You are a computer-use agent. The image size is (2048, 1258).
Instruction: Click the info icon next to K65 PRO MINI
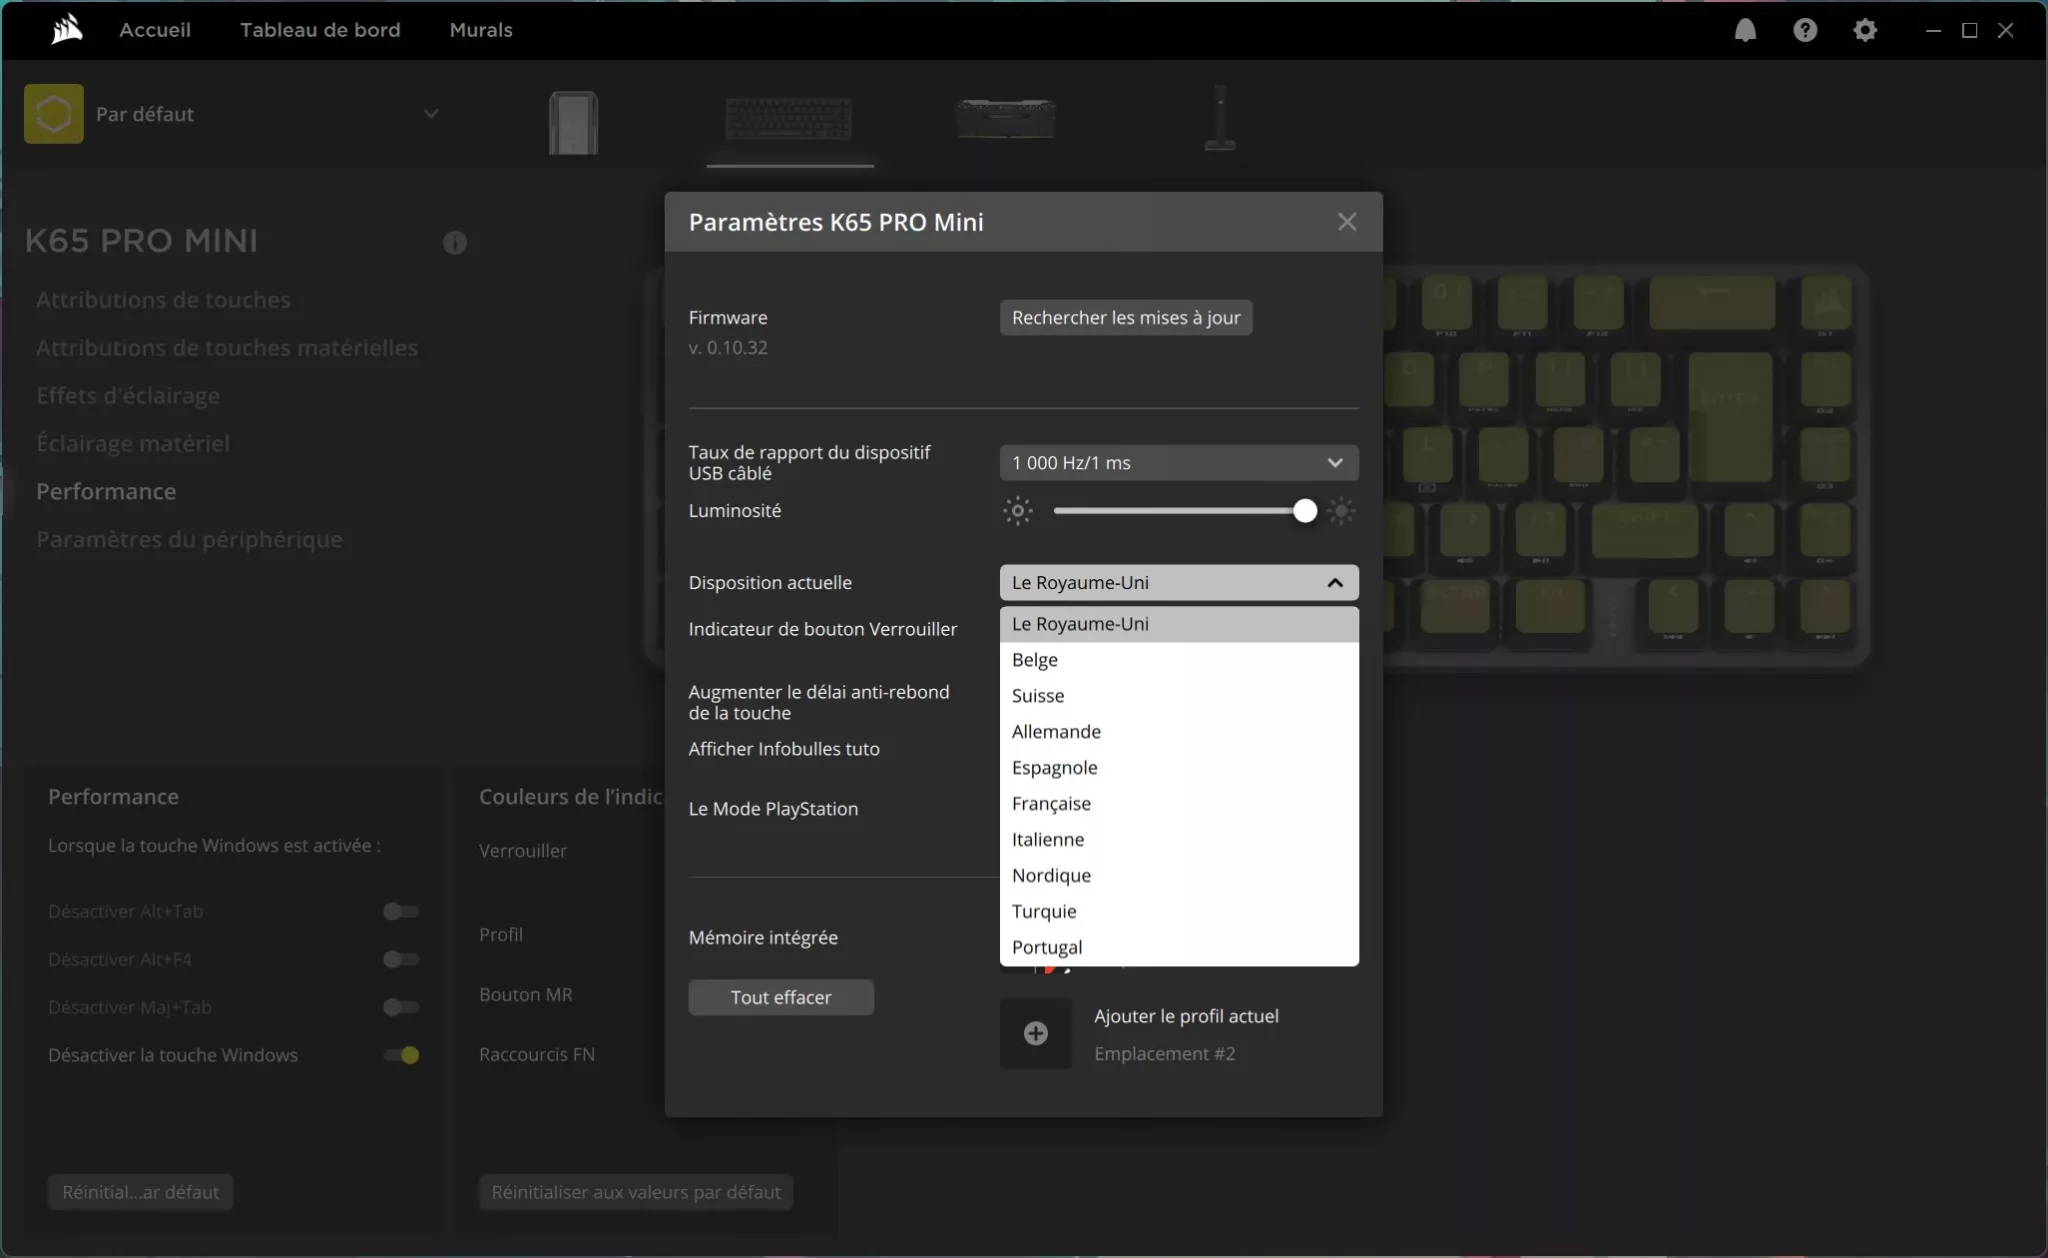click(453, 243)
